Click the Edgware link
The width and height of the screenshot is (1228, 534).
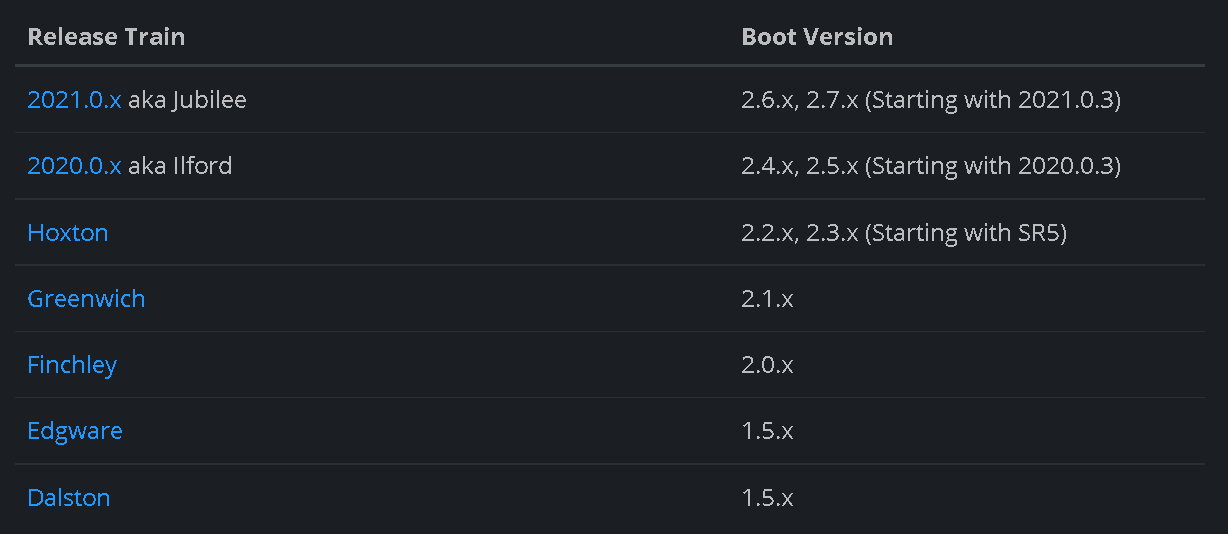tap(75, 431)
